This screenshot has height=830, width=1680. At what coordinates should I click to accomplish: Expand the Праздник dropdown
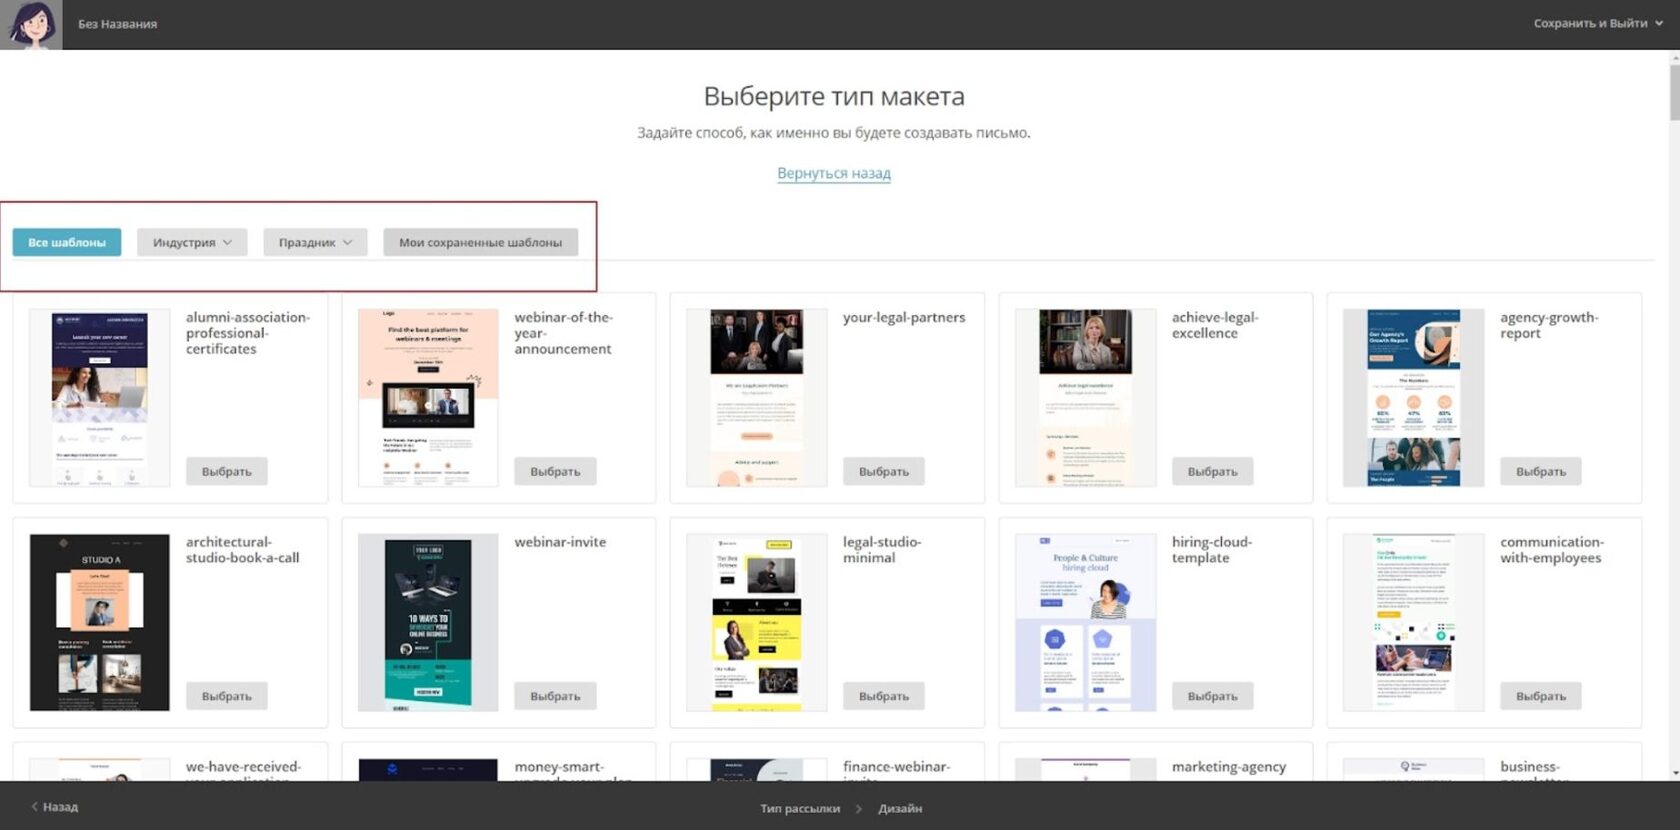tap(315, 242)
